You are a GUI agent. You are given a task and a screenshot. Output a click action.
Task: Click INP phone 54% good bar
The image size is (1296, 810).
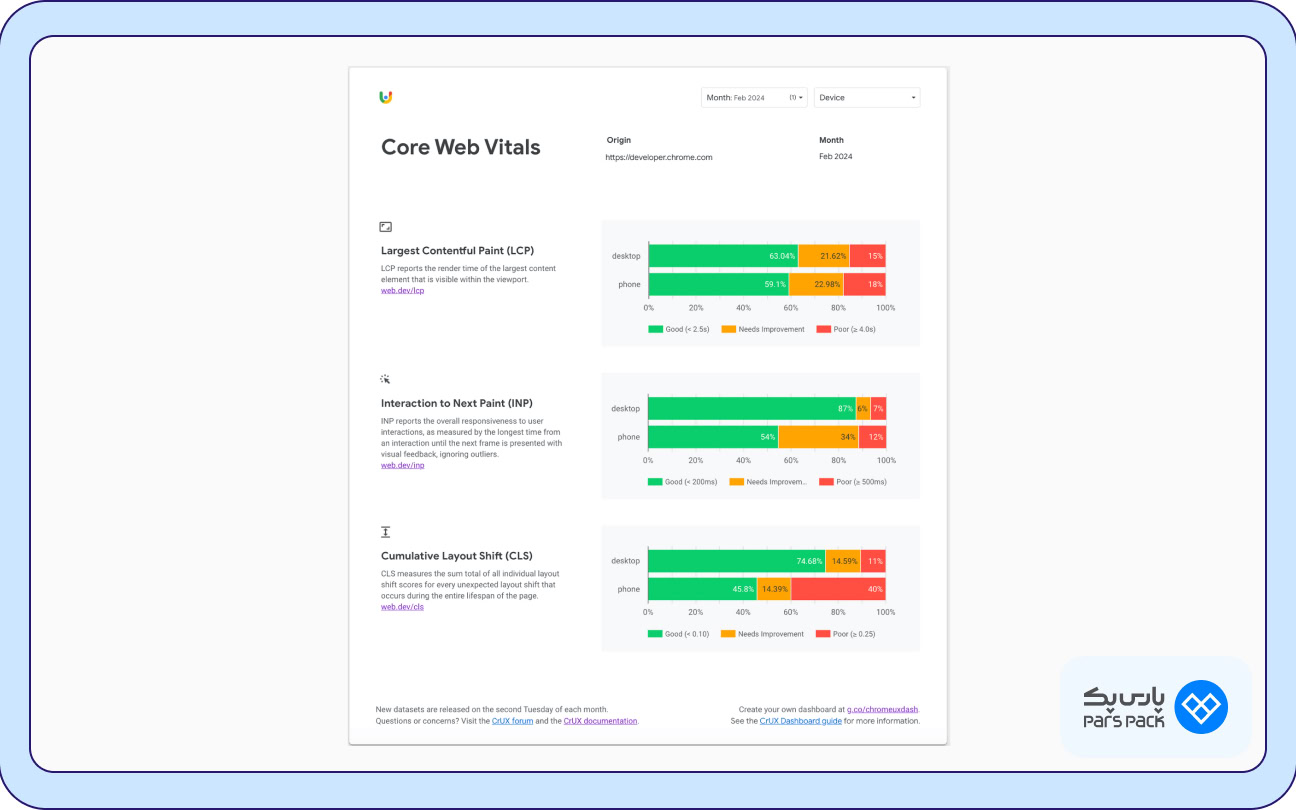(713, 436)
